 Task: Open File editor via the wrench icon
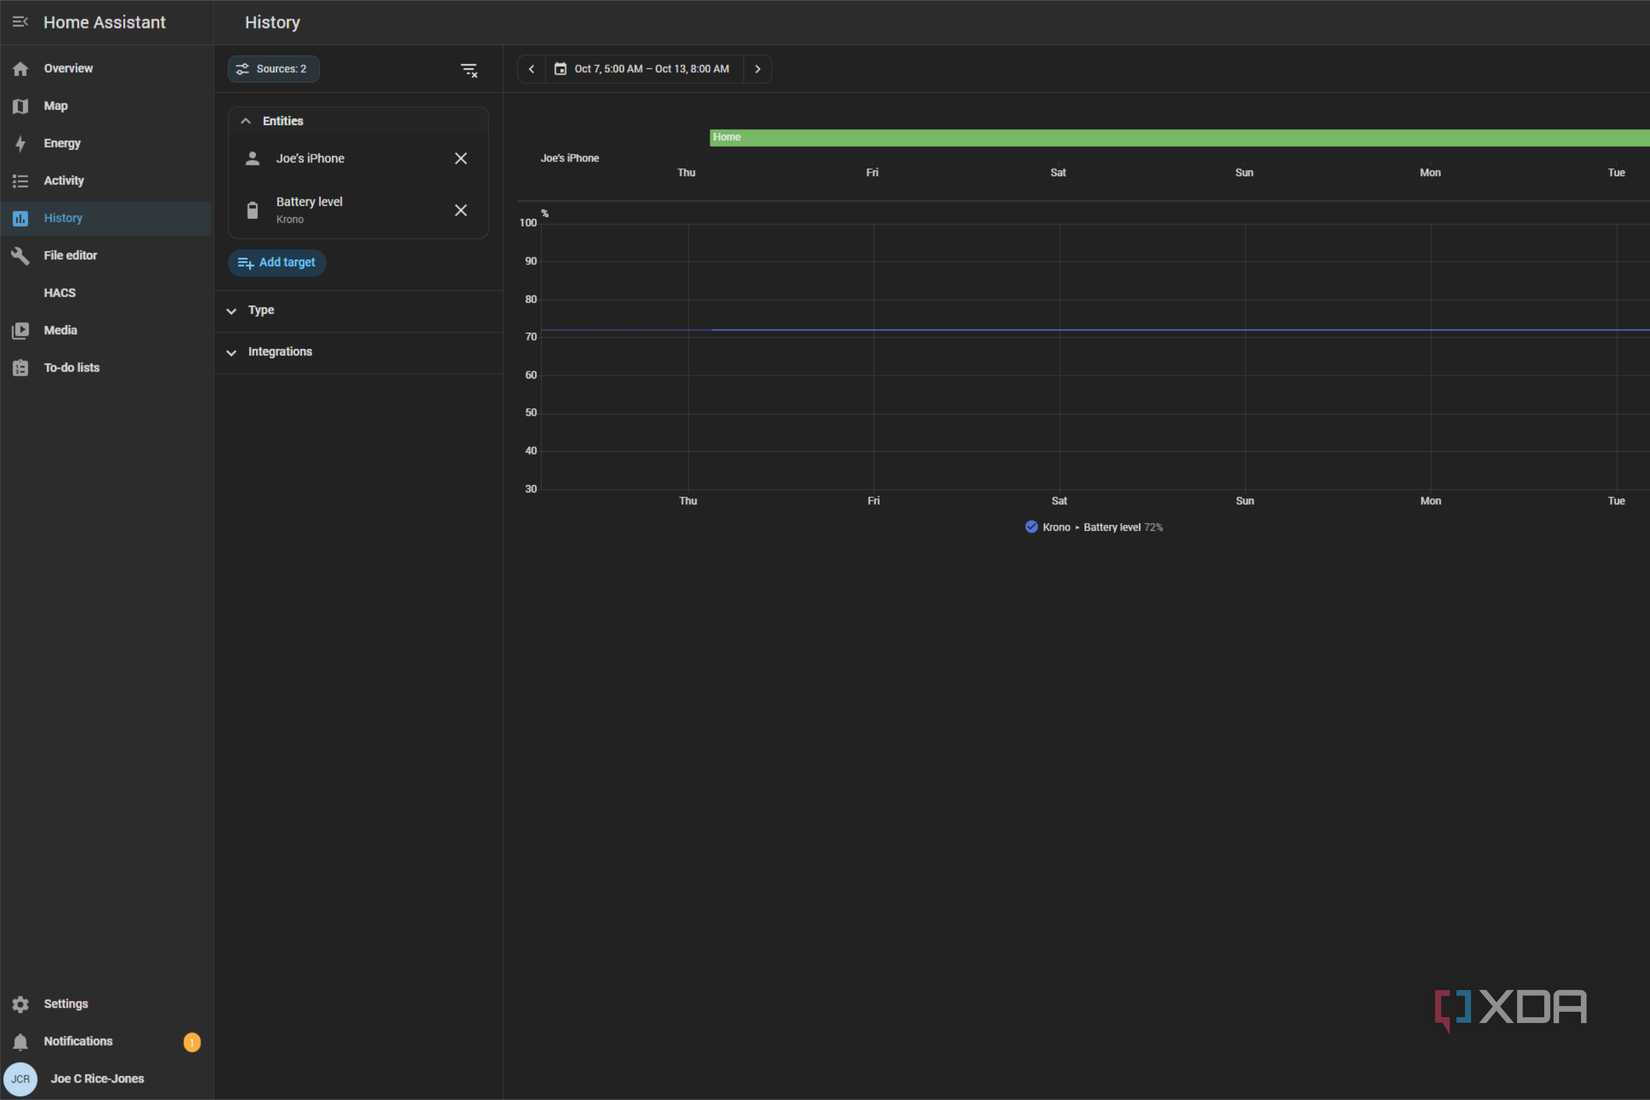pyautogui.click(x=20, y=256)
